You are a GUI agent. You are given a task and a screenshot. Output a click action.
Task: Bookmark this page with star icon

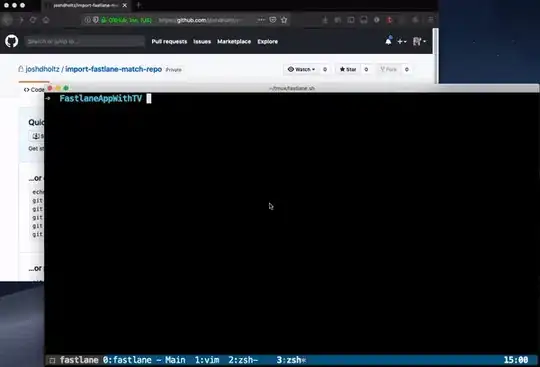point(284,20)
